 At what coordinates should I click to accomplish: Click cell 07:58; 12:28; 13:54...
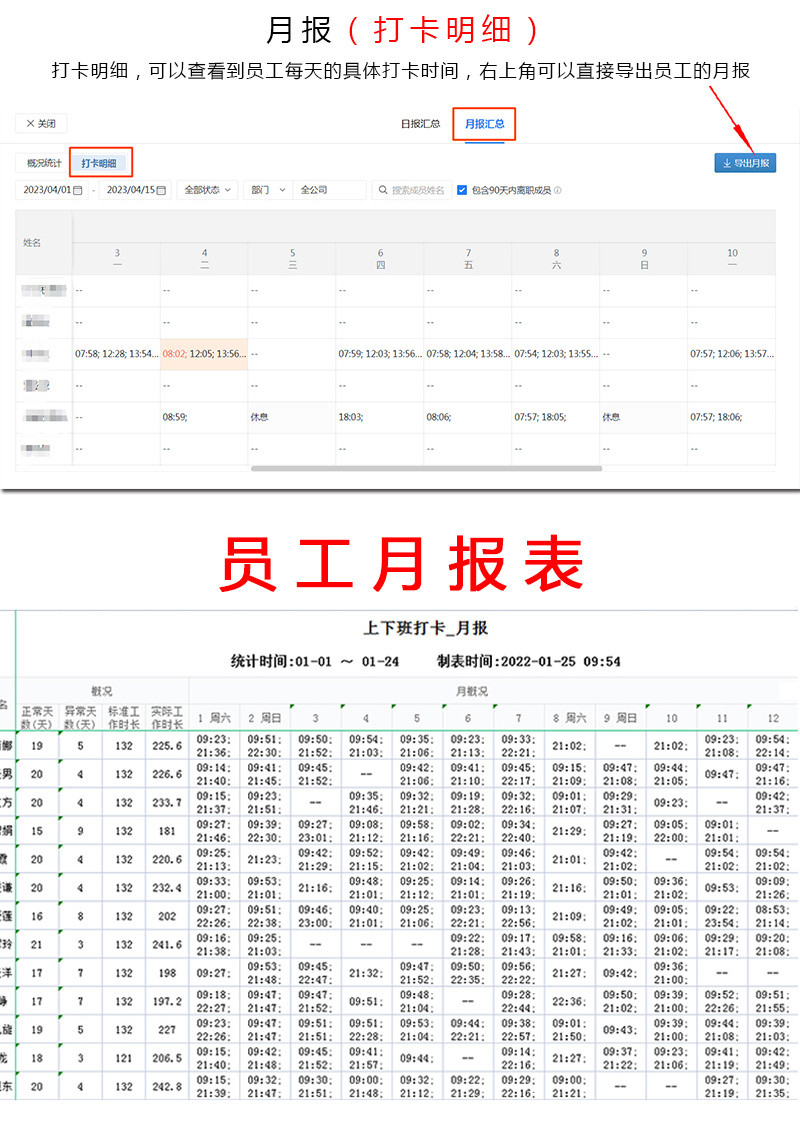117,354
